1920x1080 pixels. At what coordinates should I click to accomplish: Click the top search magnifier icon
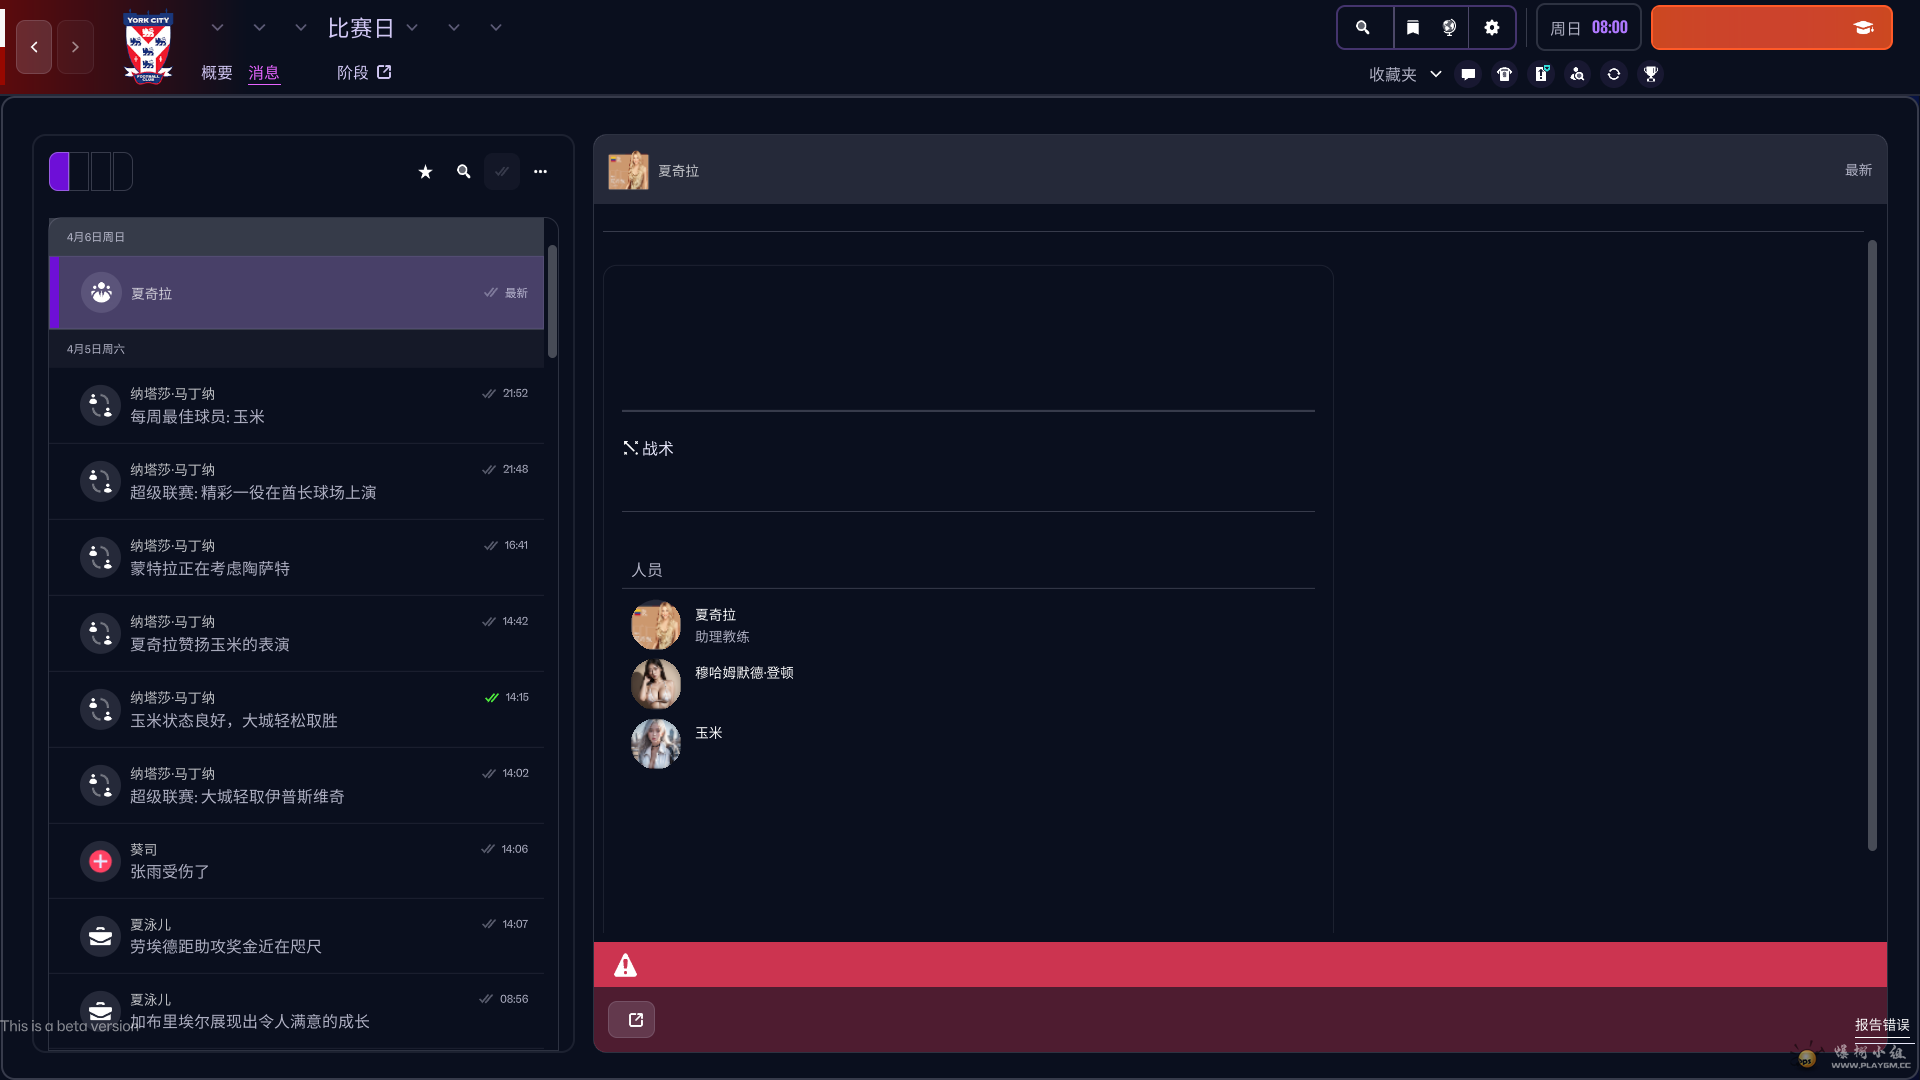click(1363, 28)
